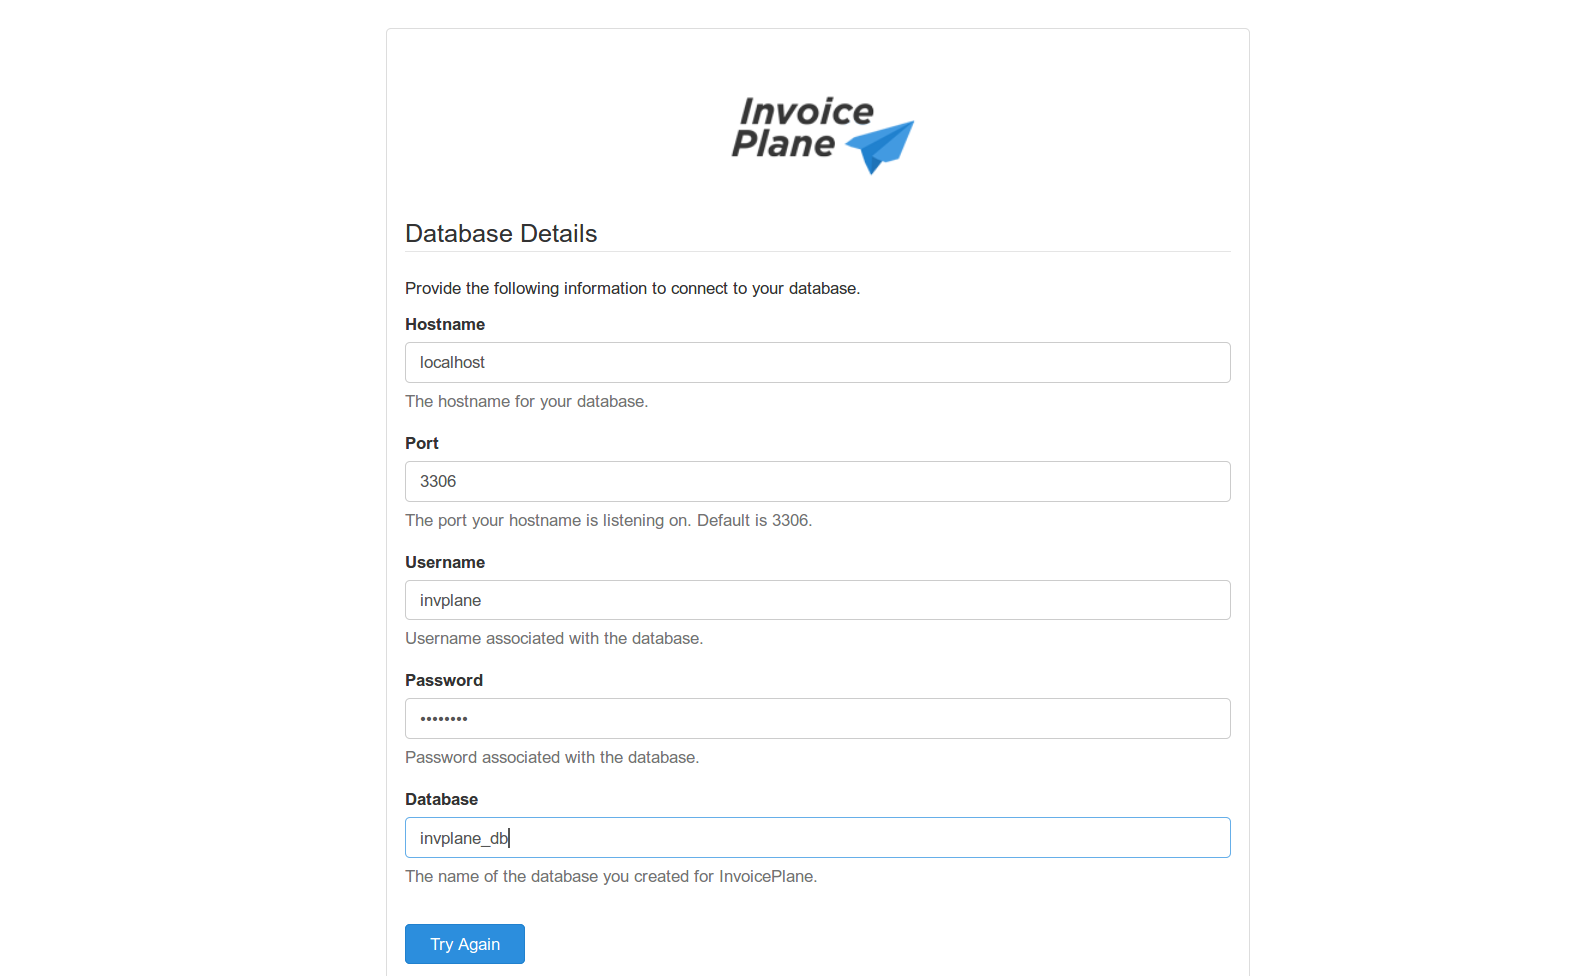Click the hostname help text below field

(526, 402)
